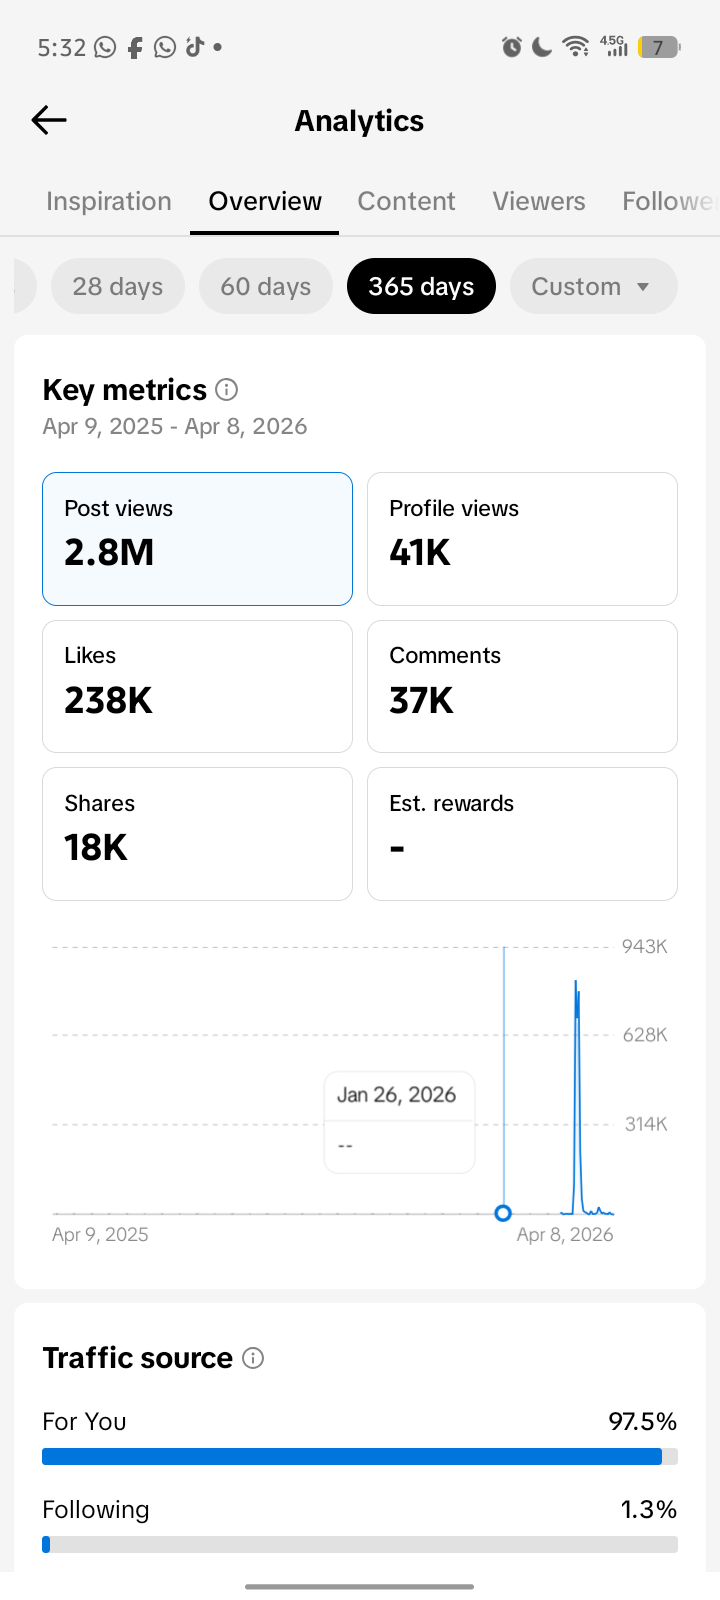
Task: Select the Profile views metric card
Action: click(x=522, y=539)
